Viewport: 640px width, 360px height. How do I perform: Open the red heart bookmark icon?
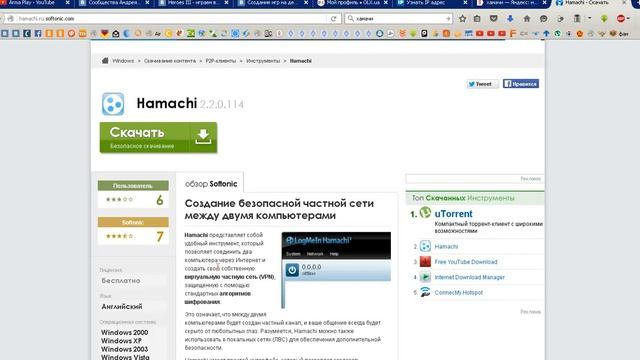(104, 33)
